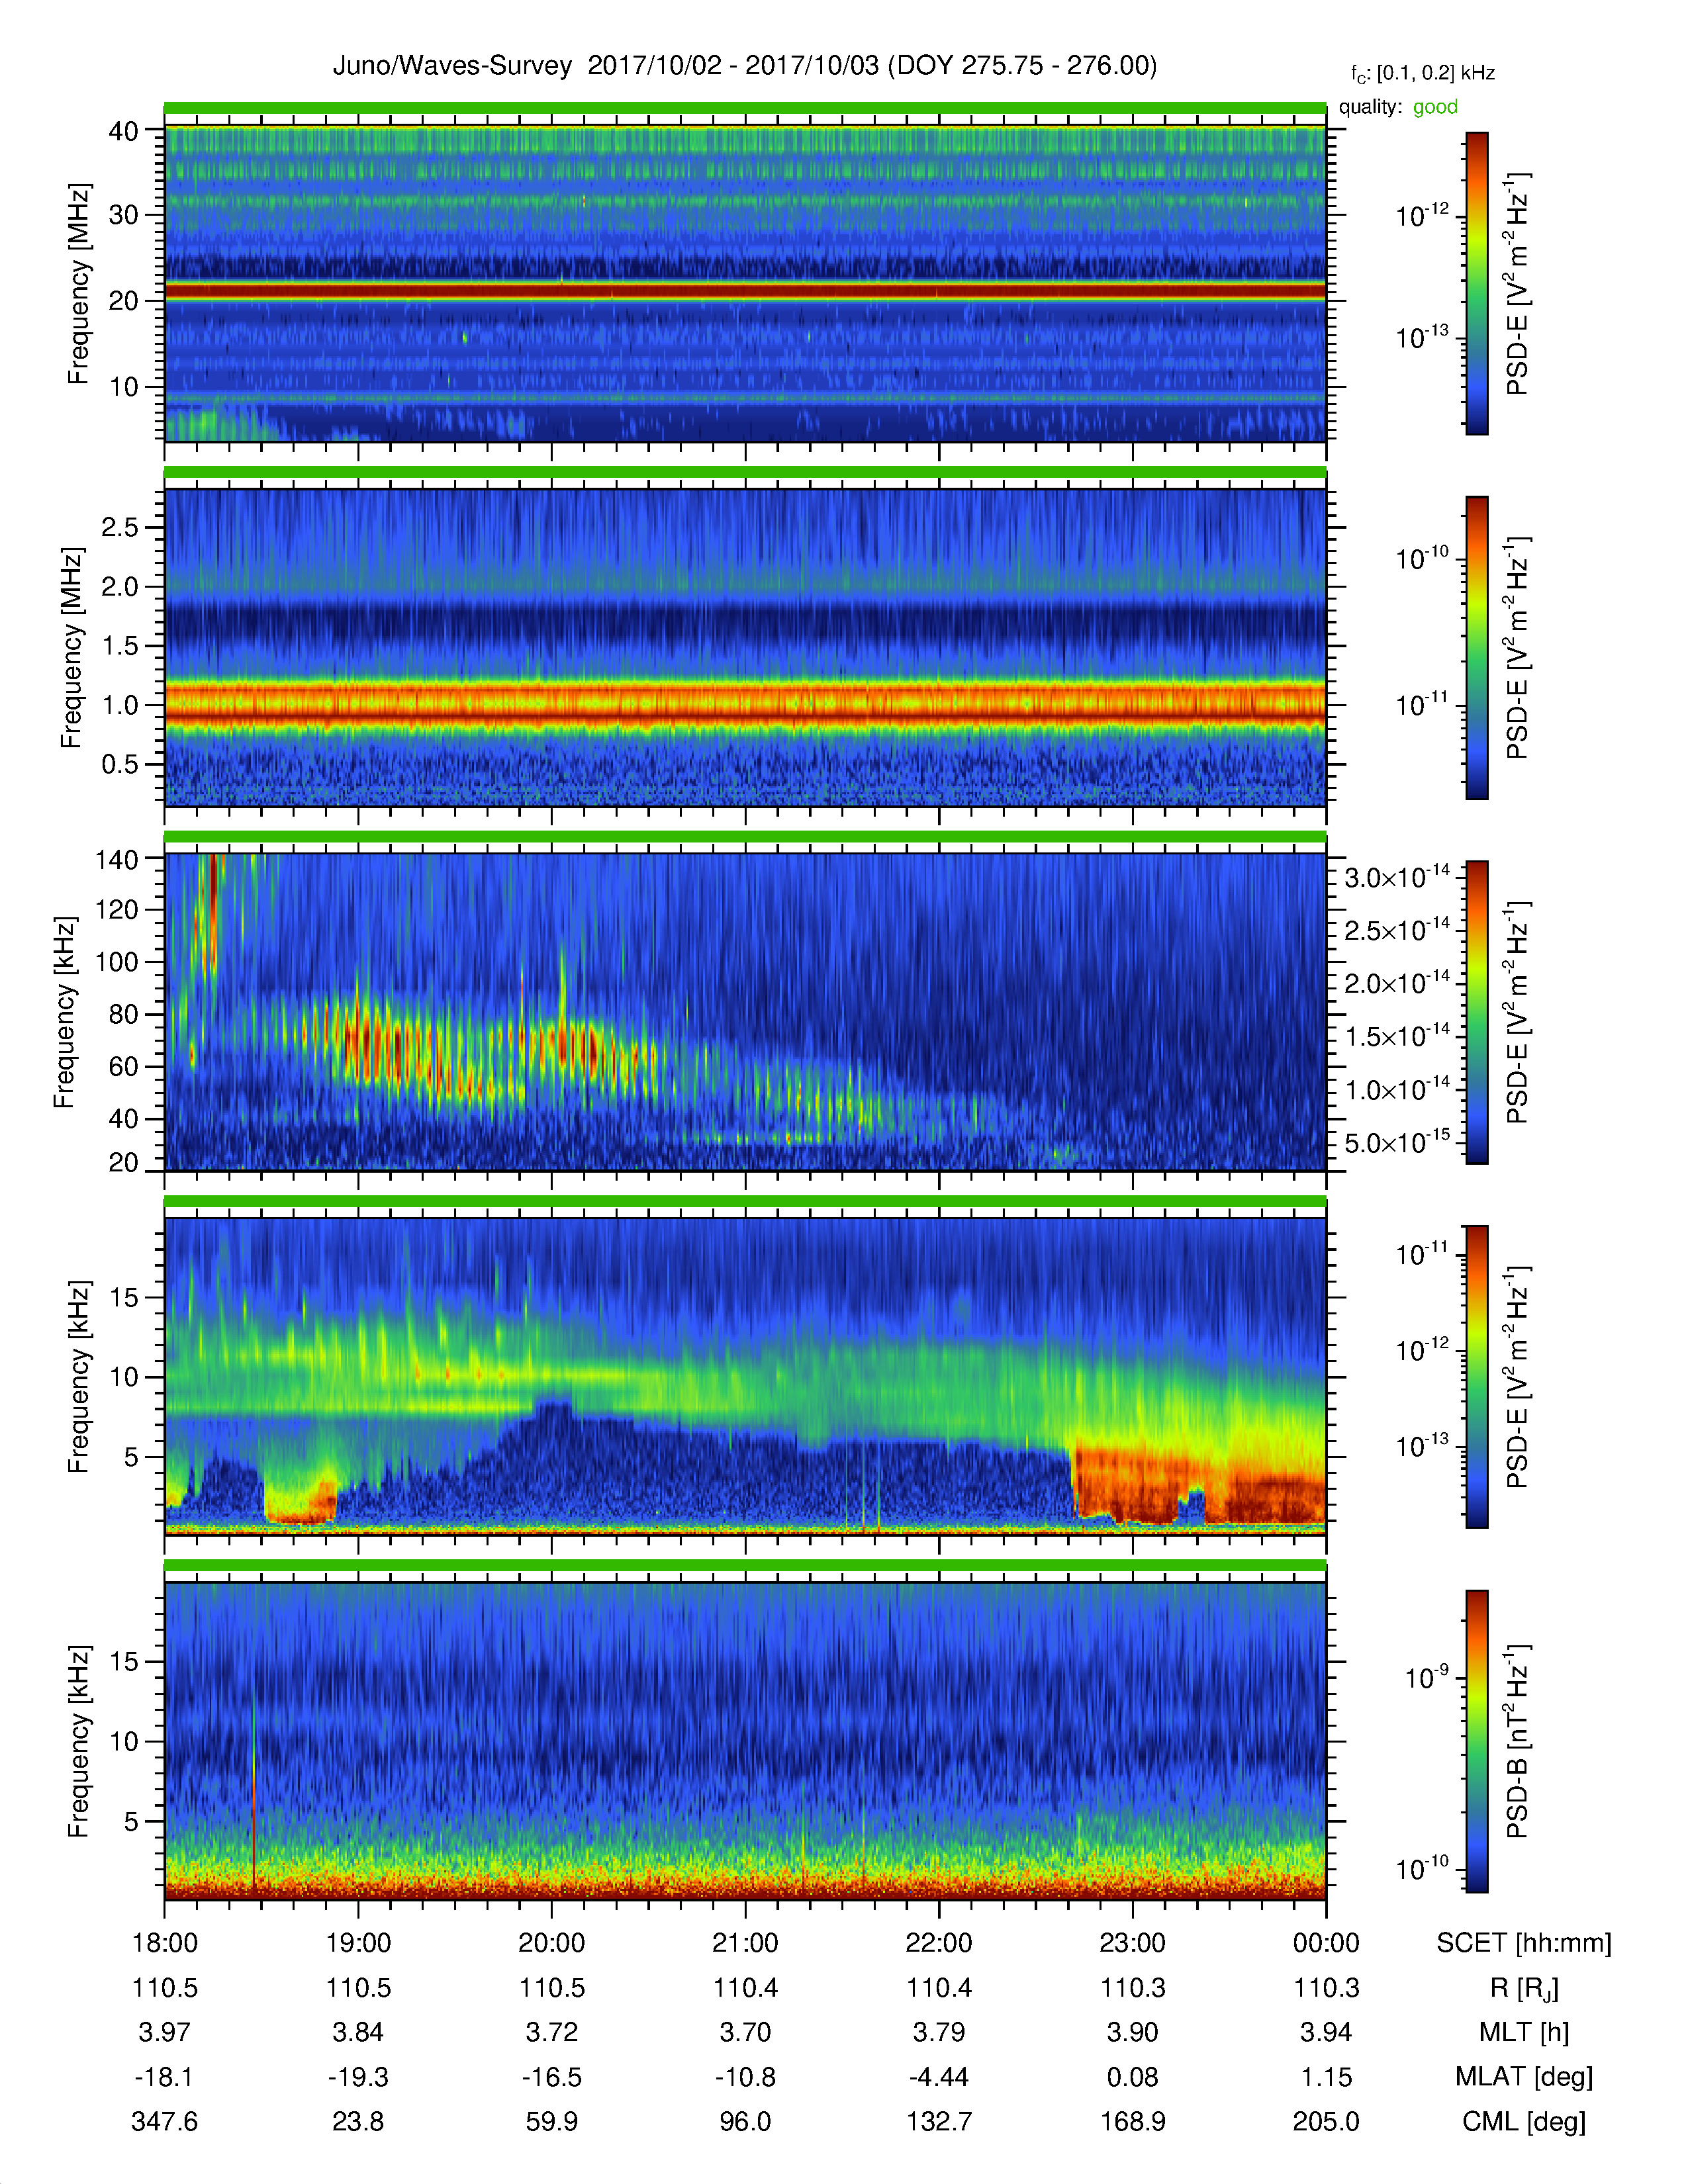The image size is (1688, 2184).
Task: Click the 22:00 time axis label
Action: pos(938,1943)
